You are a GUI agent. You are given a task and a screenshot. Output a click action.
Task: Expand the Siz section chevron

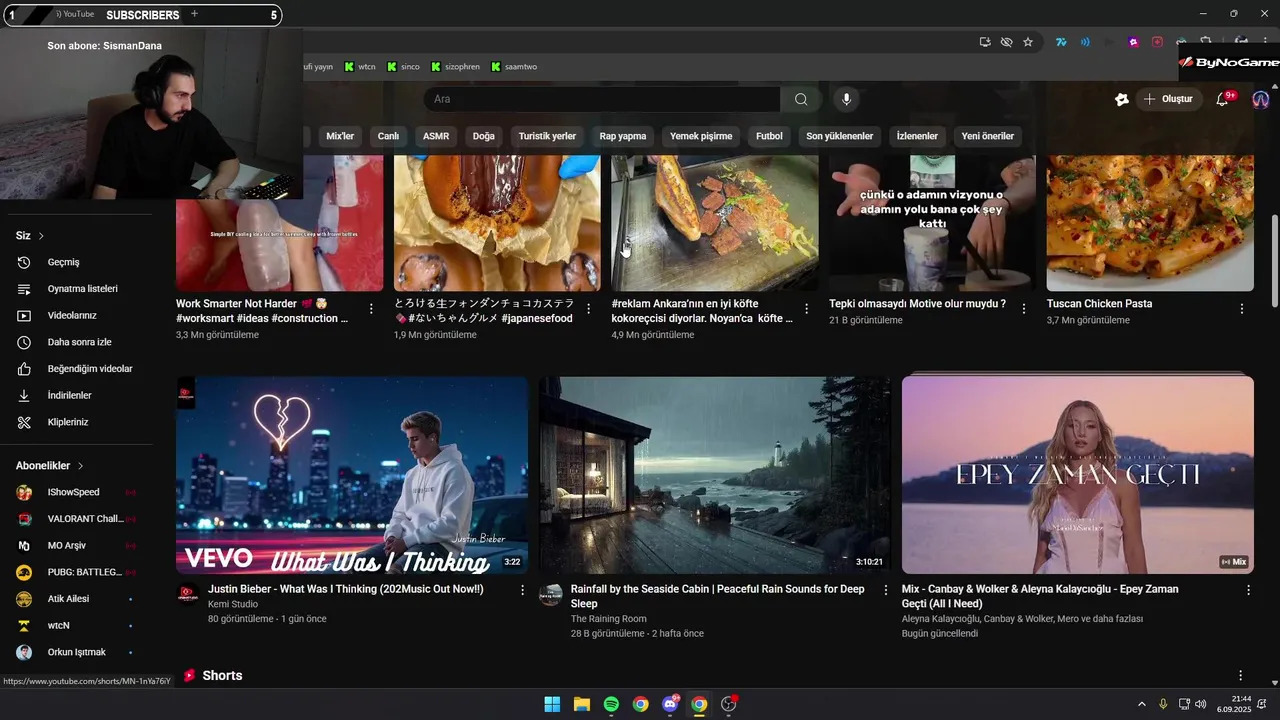coord(41,236)
